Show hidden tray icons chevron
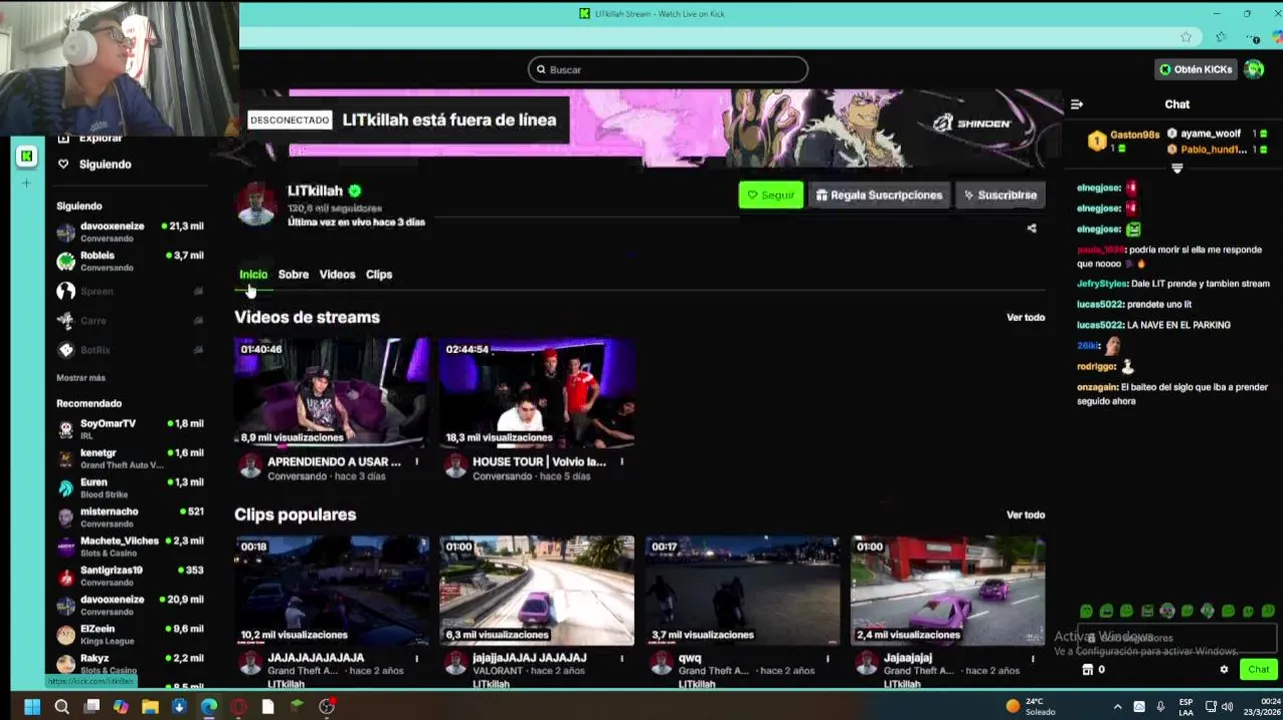 point(1118,707)
